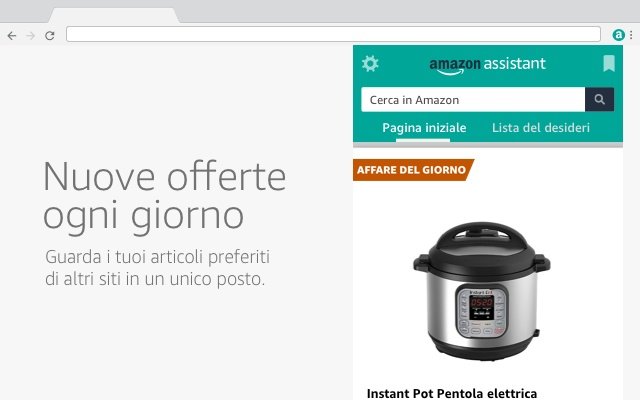Click the bookmark ribbon icon in assistant header
The width and height of the screenshot is (640, 400).
pyautogui.click(x=609, y=63)
